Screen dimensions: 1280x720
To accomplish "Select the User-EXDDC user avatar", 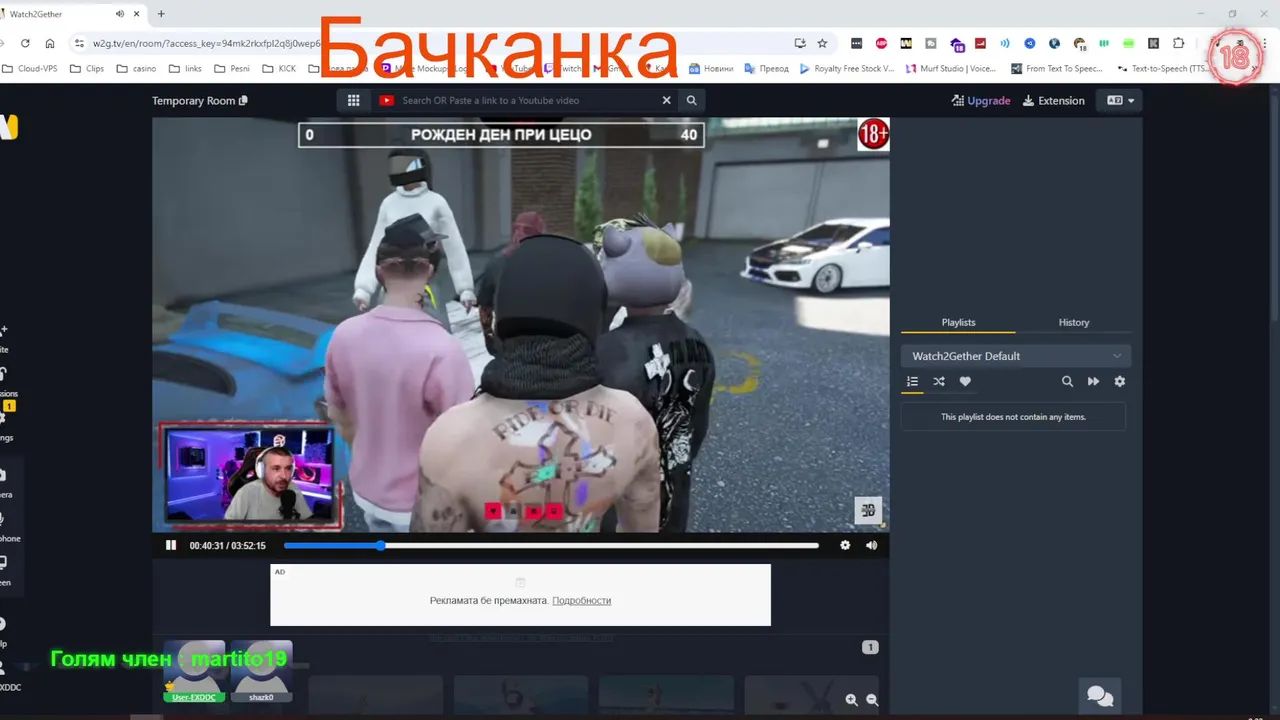I will 193,671.
